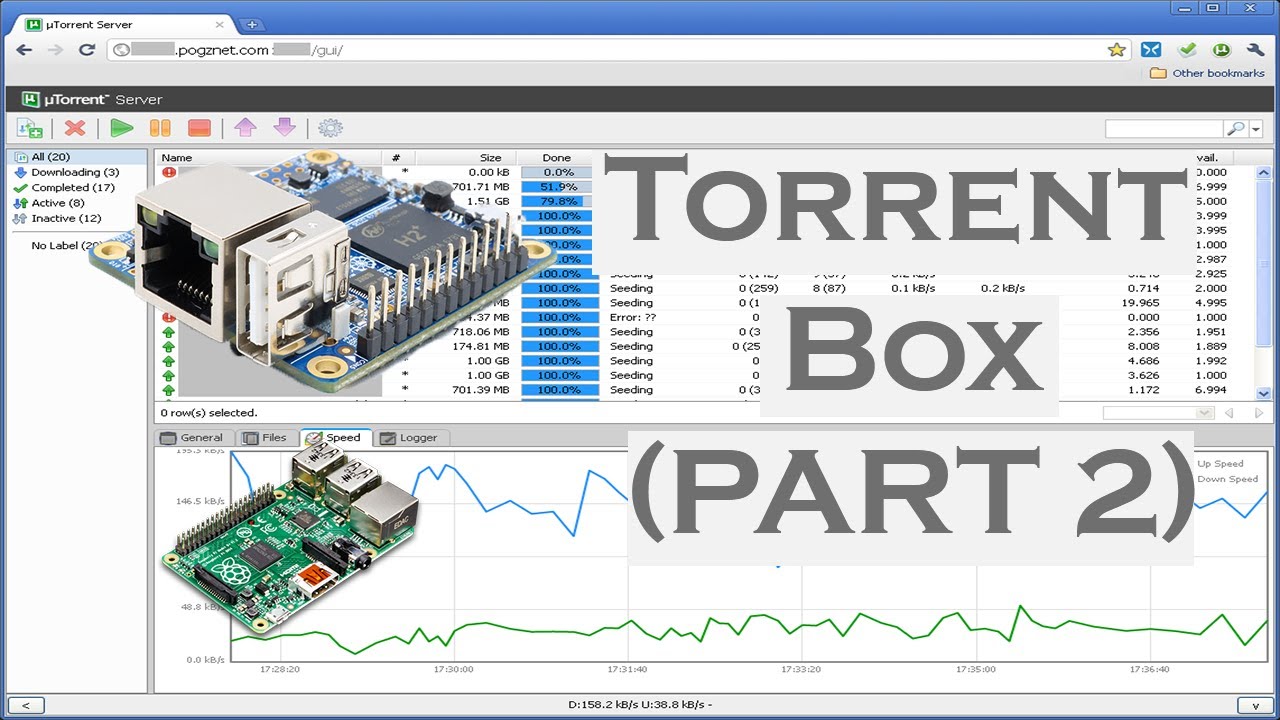Click the '701.39 MB' size cell
Image resolution: width=1280 pixels, height=720 pixels.
(x=481, y=390)
